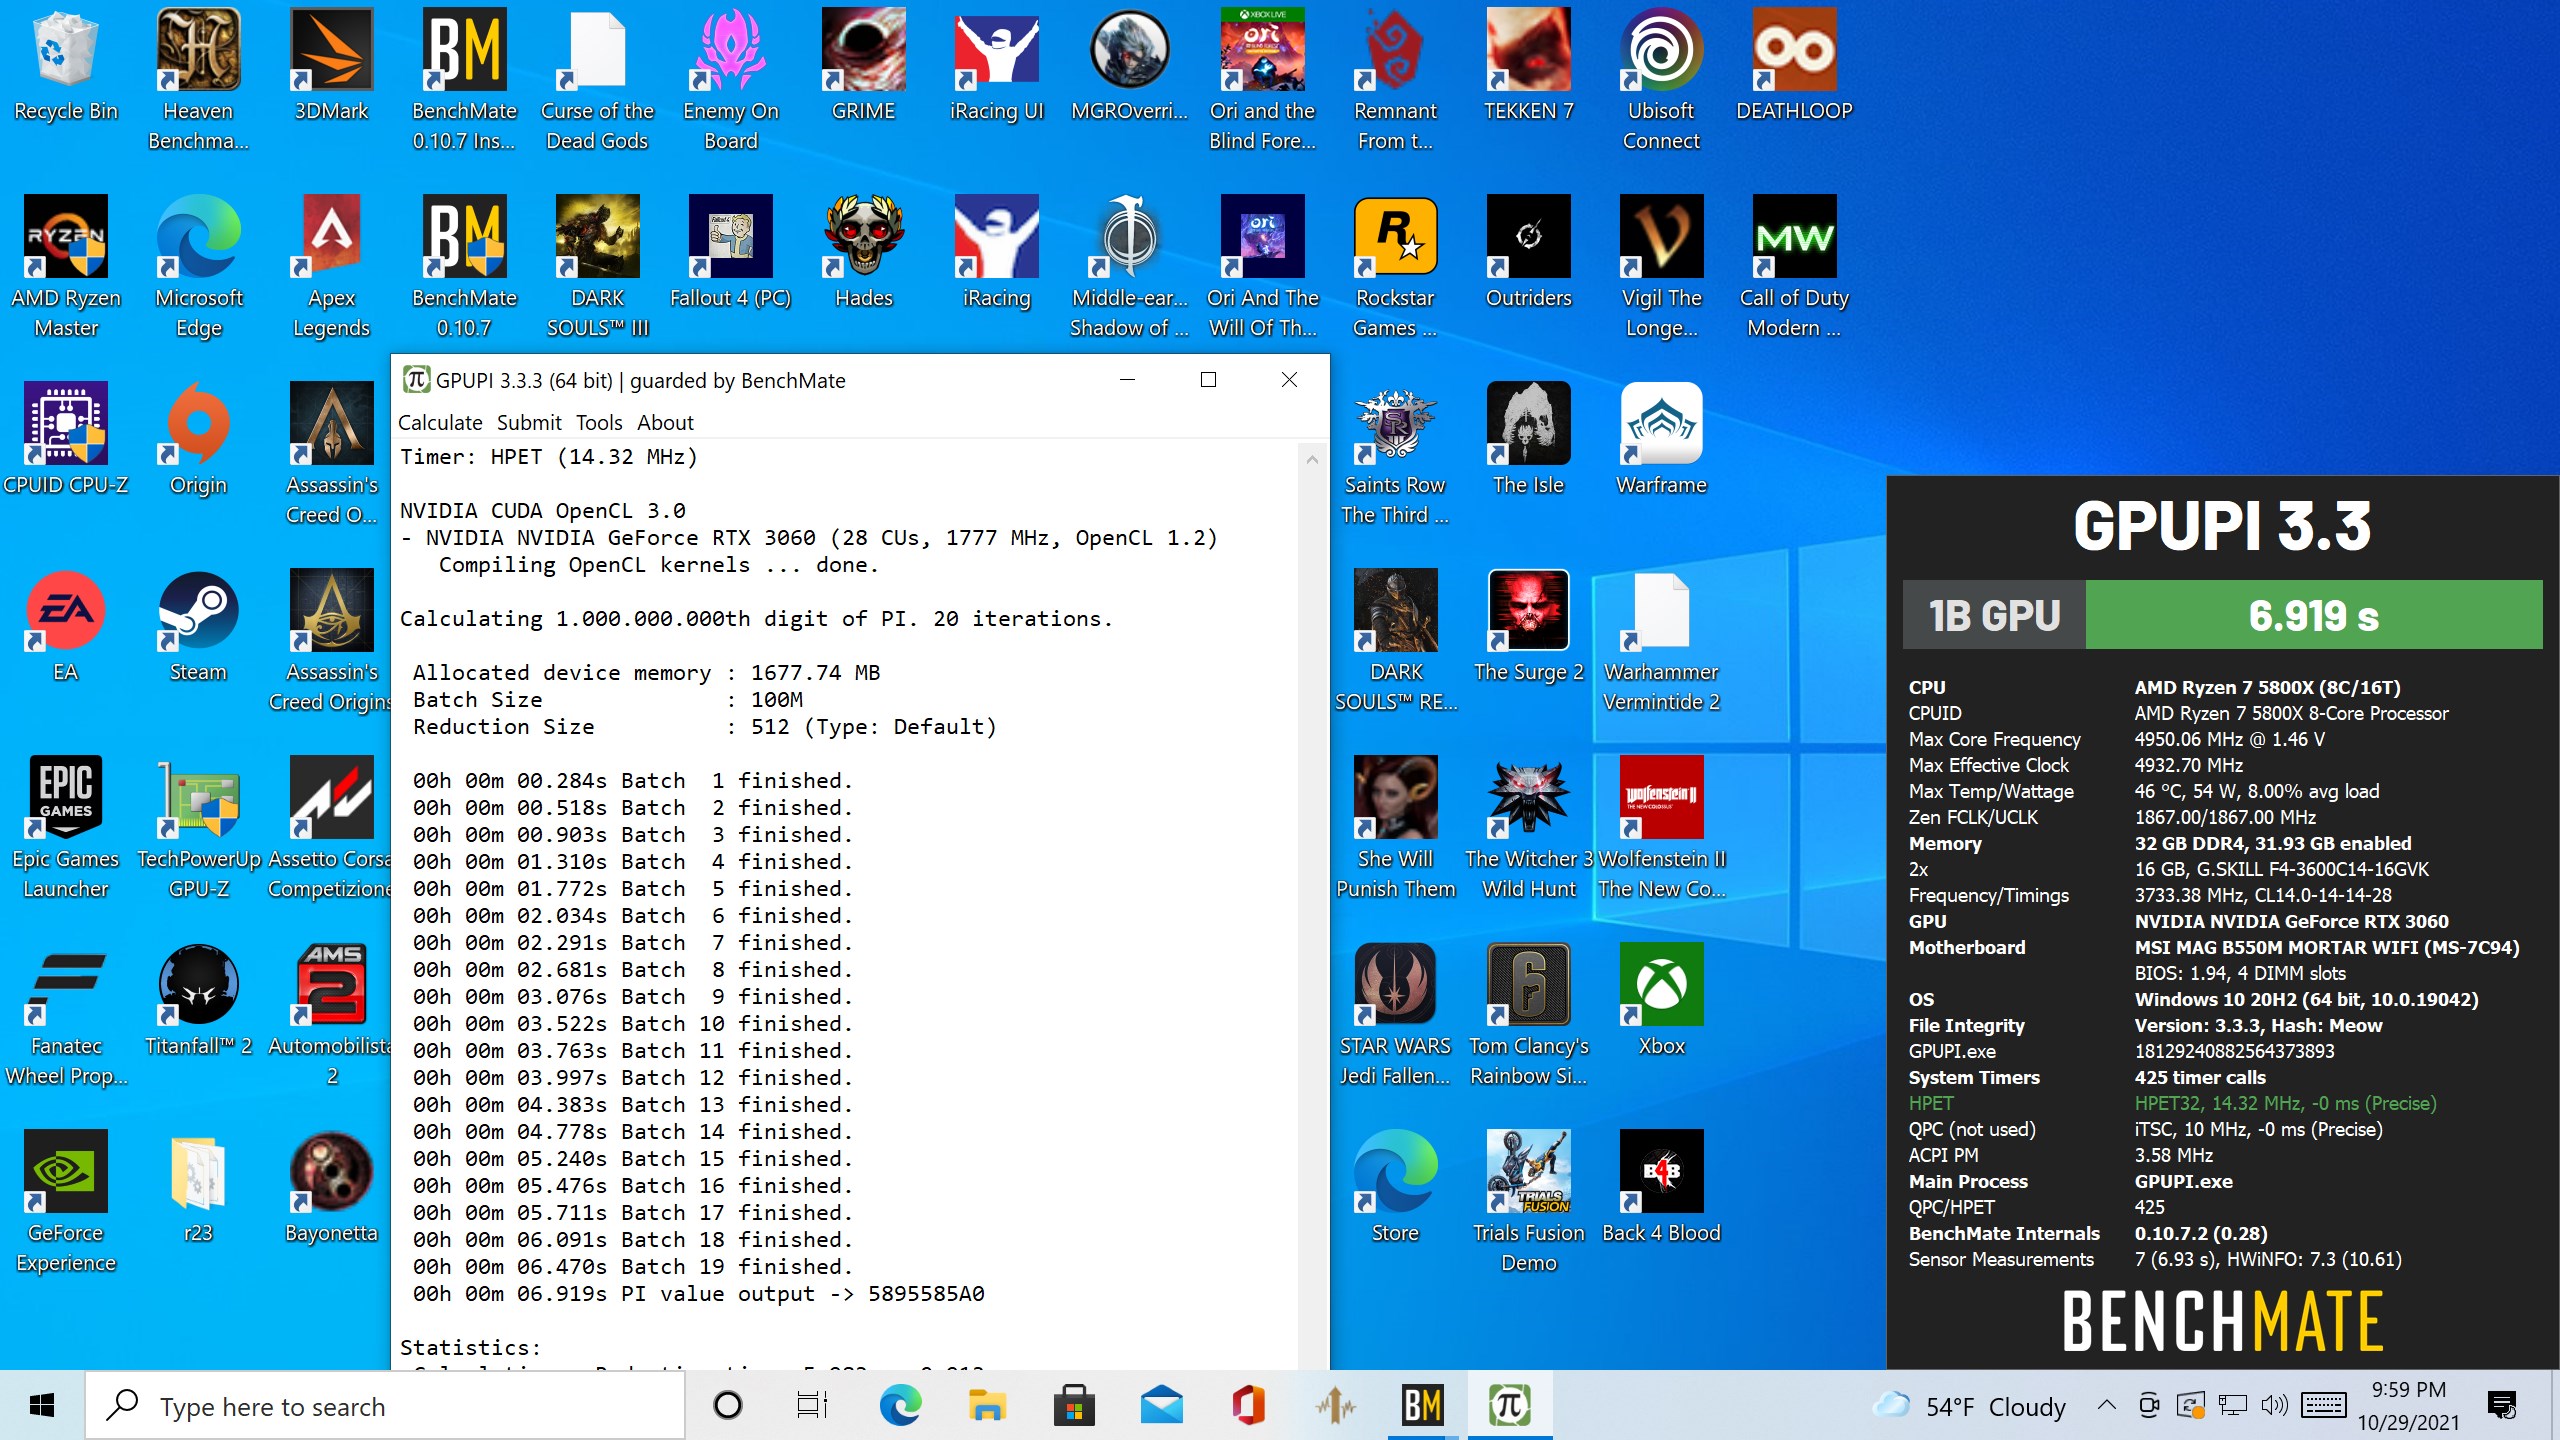Open Cortana from the taskbar
The height and width of the screenshot is (1440, 2560).
728,1406
